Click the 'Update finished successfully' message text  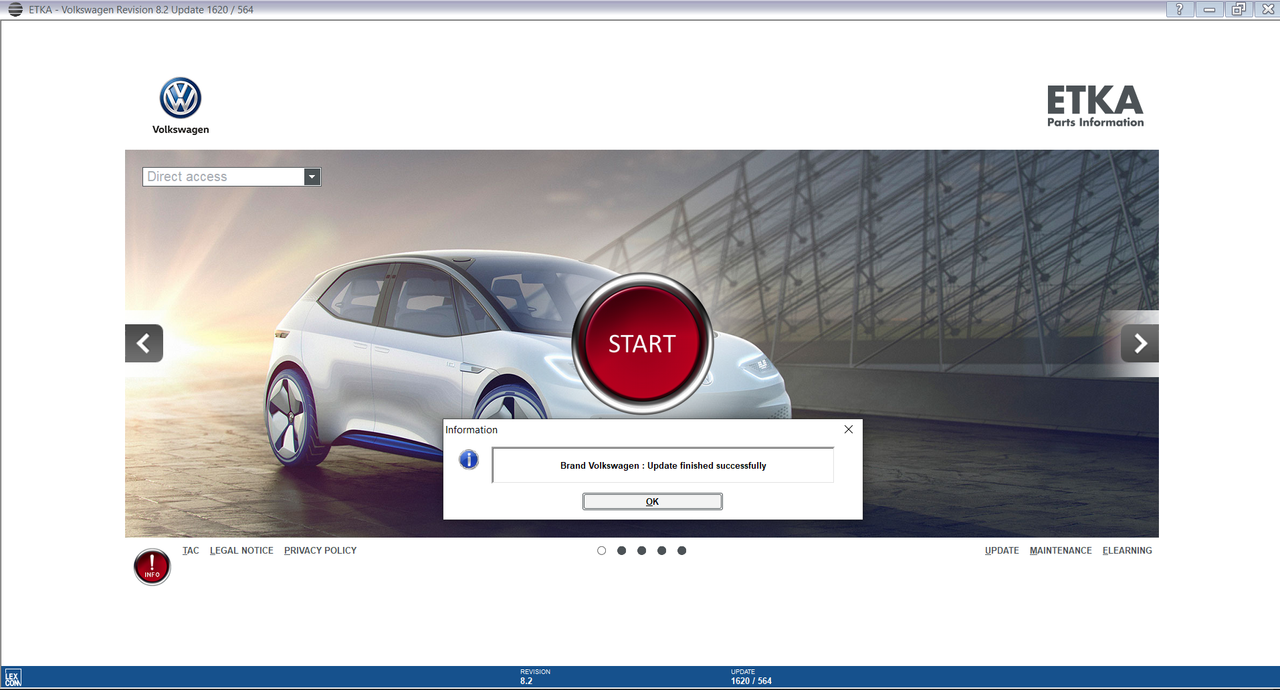pyautogui.click(x=663, y=466)
